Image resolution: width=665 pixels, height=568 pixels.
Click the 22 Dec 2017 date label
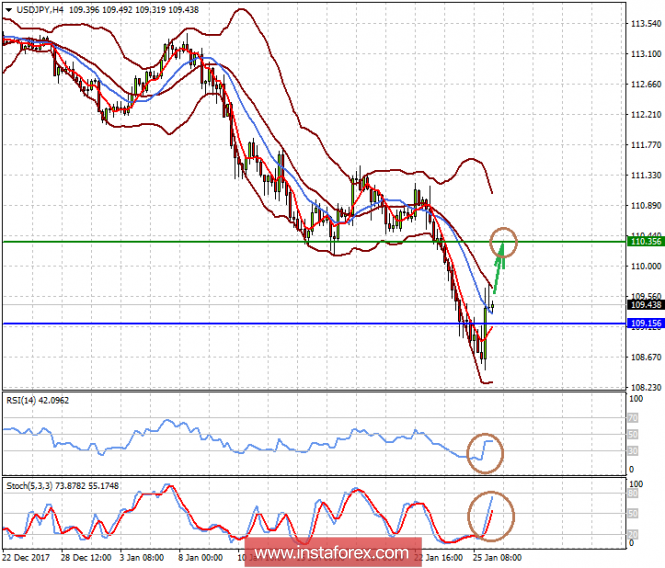point(25,556)
